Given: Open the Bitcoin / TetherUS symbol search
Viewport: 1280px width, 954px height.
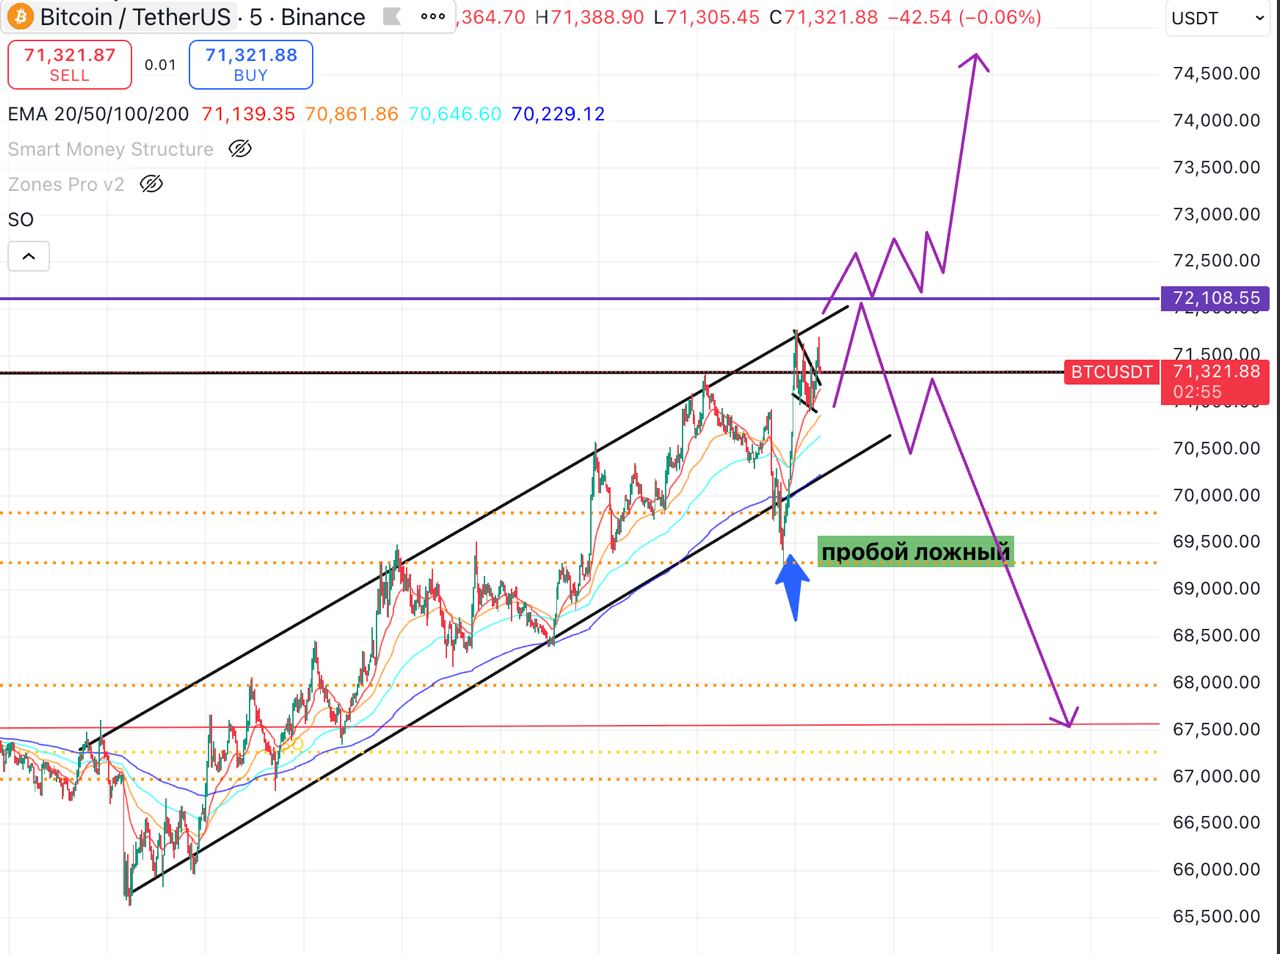Looking at the screenshot, I should point(135,17).
